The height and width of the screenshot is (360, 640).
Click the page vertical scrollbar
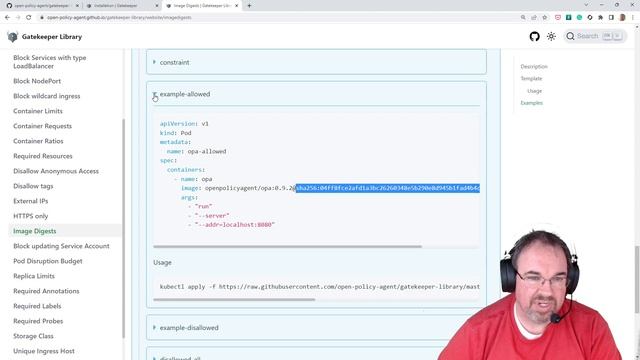click(637, 280)
